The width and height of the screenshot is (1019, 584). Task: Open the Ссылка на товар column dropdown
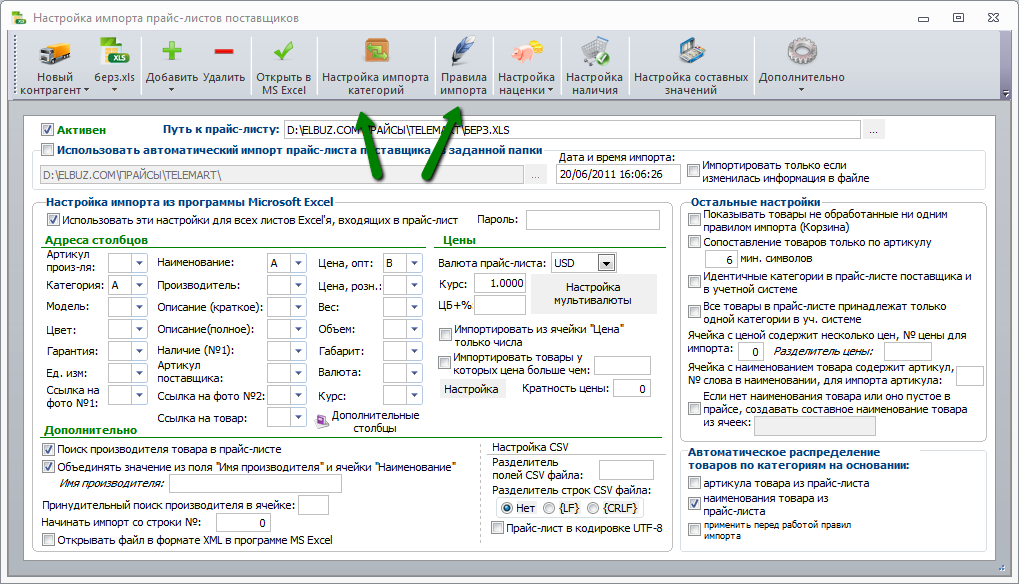coord(298,417)
